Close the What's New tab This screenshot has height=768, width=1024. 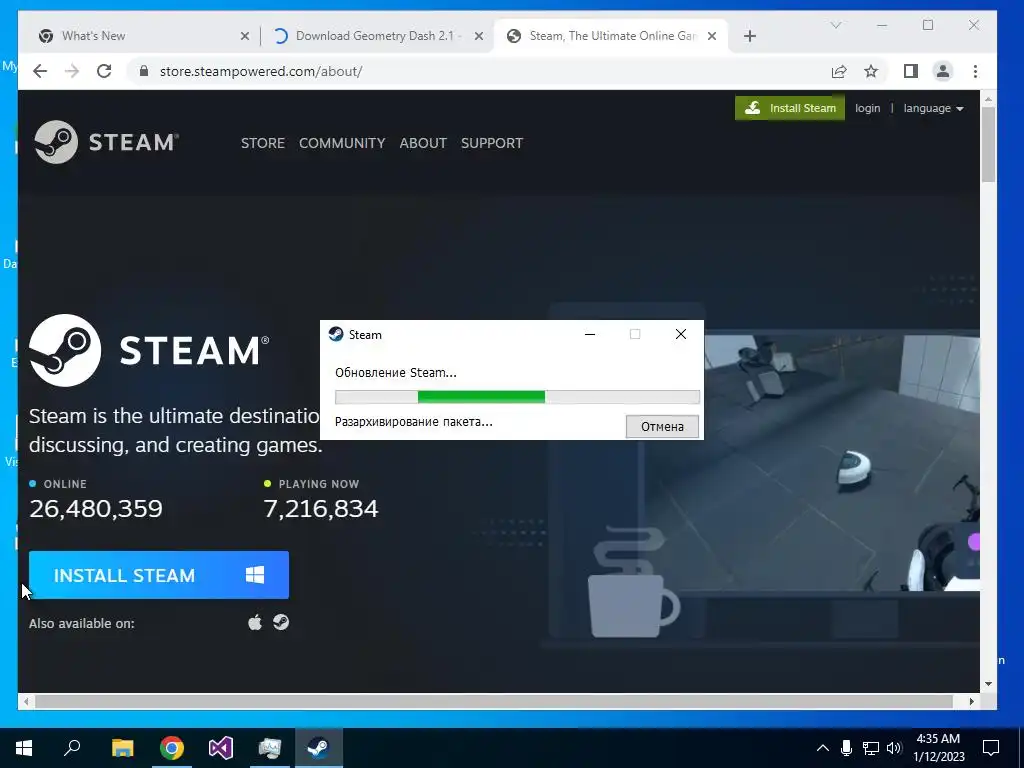click(245, 36)
